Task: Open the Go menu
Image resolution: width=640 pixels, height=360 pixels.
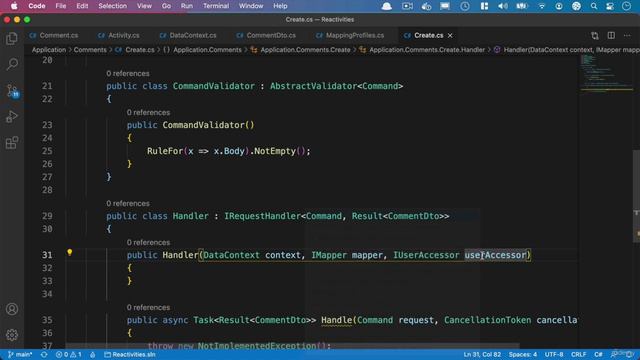Action: 166,6
